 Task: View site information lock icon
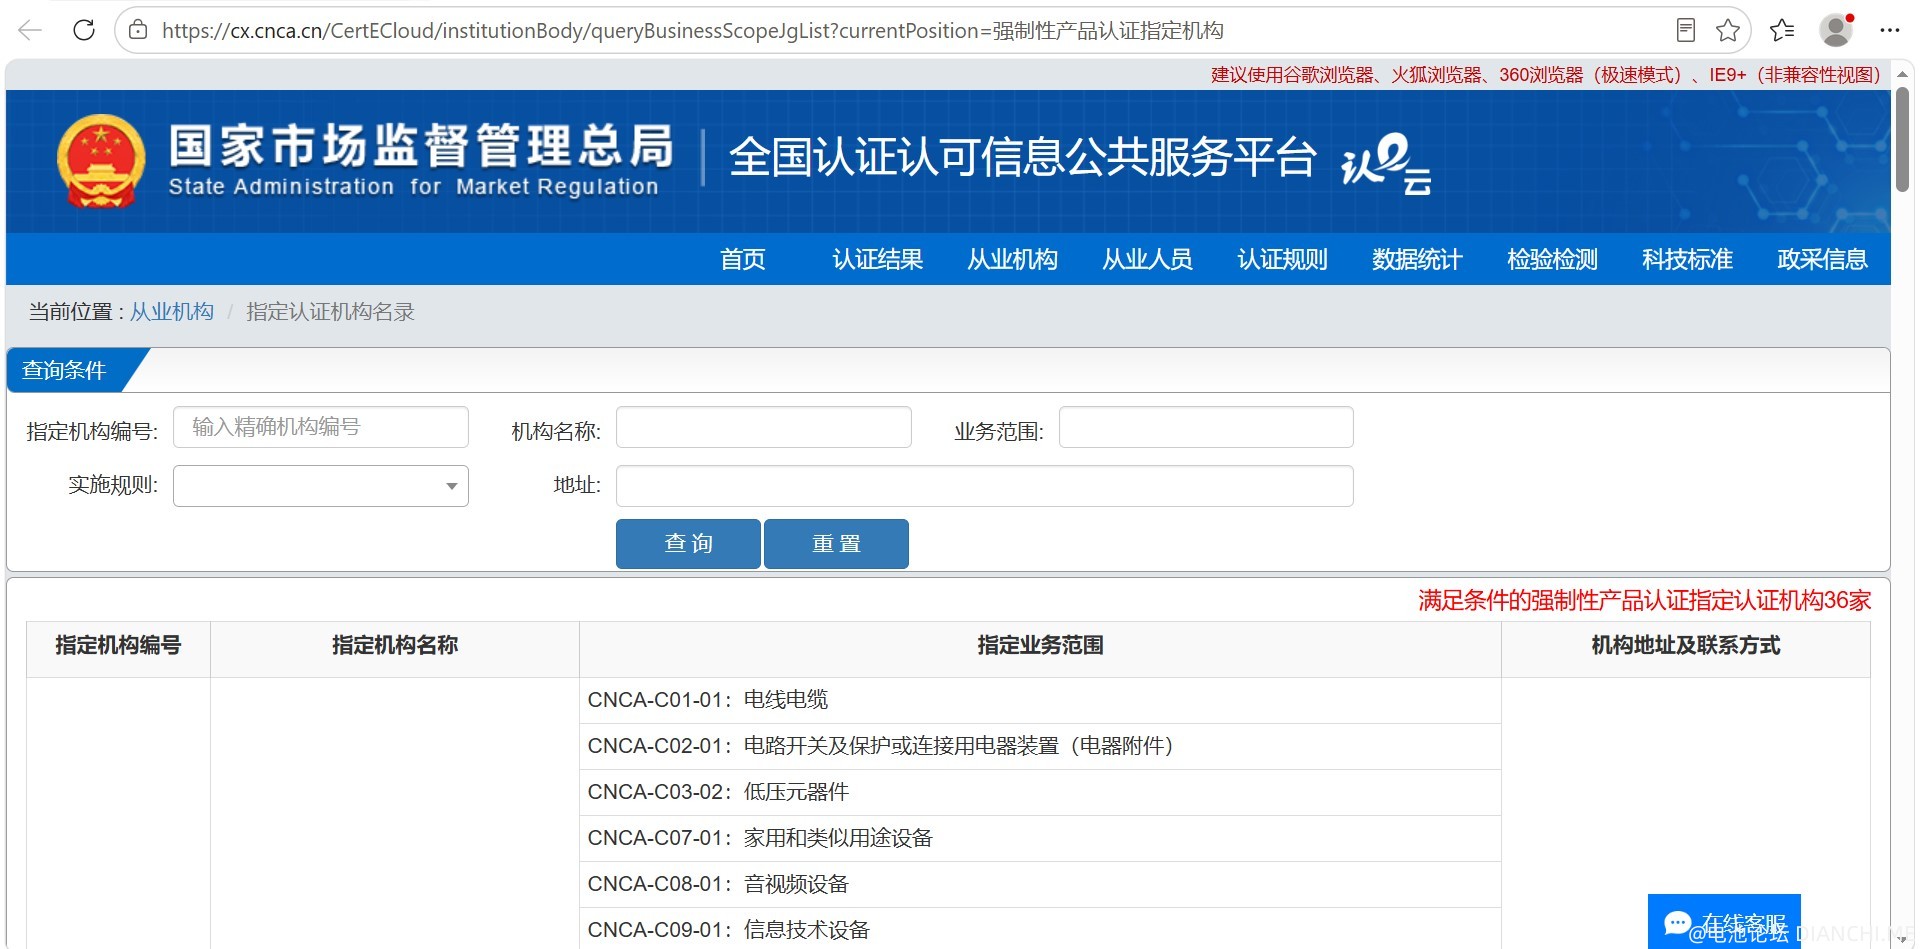coord(139,30)
